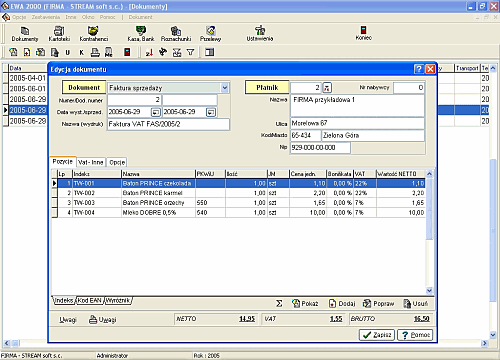
Task: Click the K toolbar button
Action: point(81,52)
